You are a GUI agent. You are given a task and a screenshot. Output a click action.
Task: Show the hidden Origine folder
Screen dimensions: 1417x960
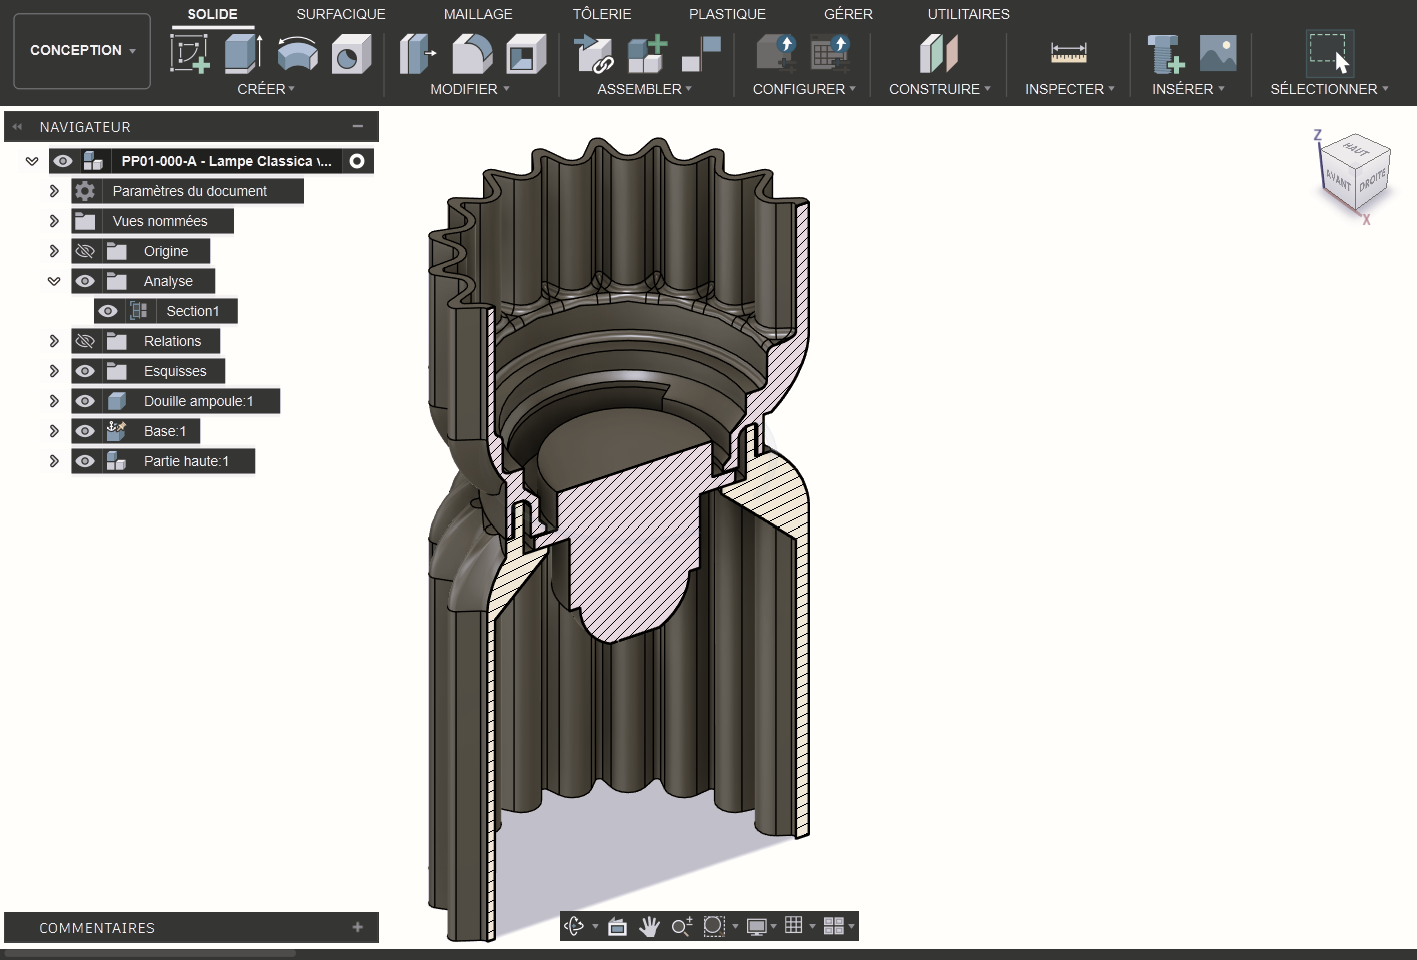pos(85,251)
